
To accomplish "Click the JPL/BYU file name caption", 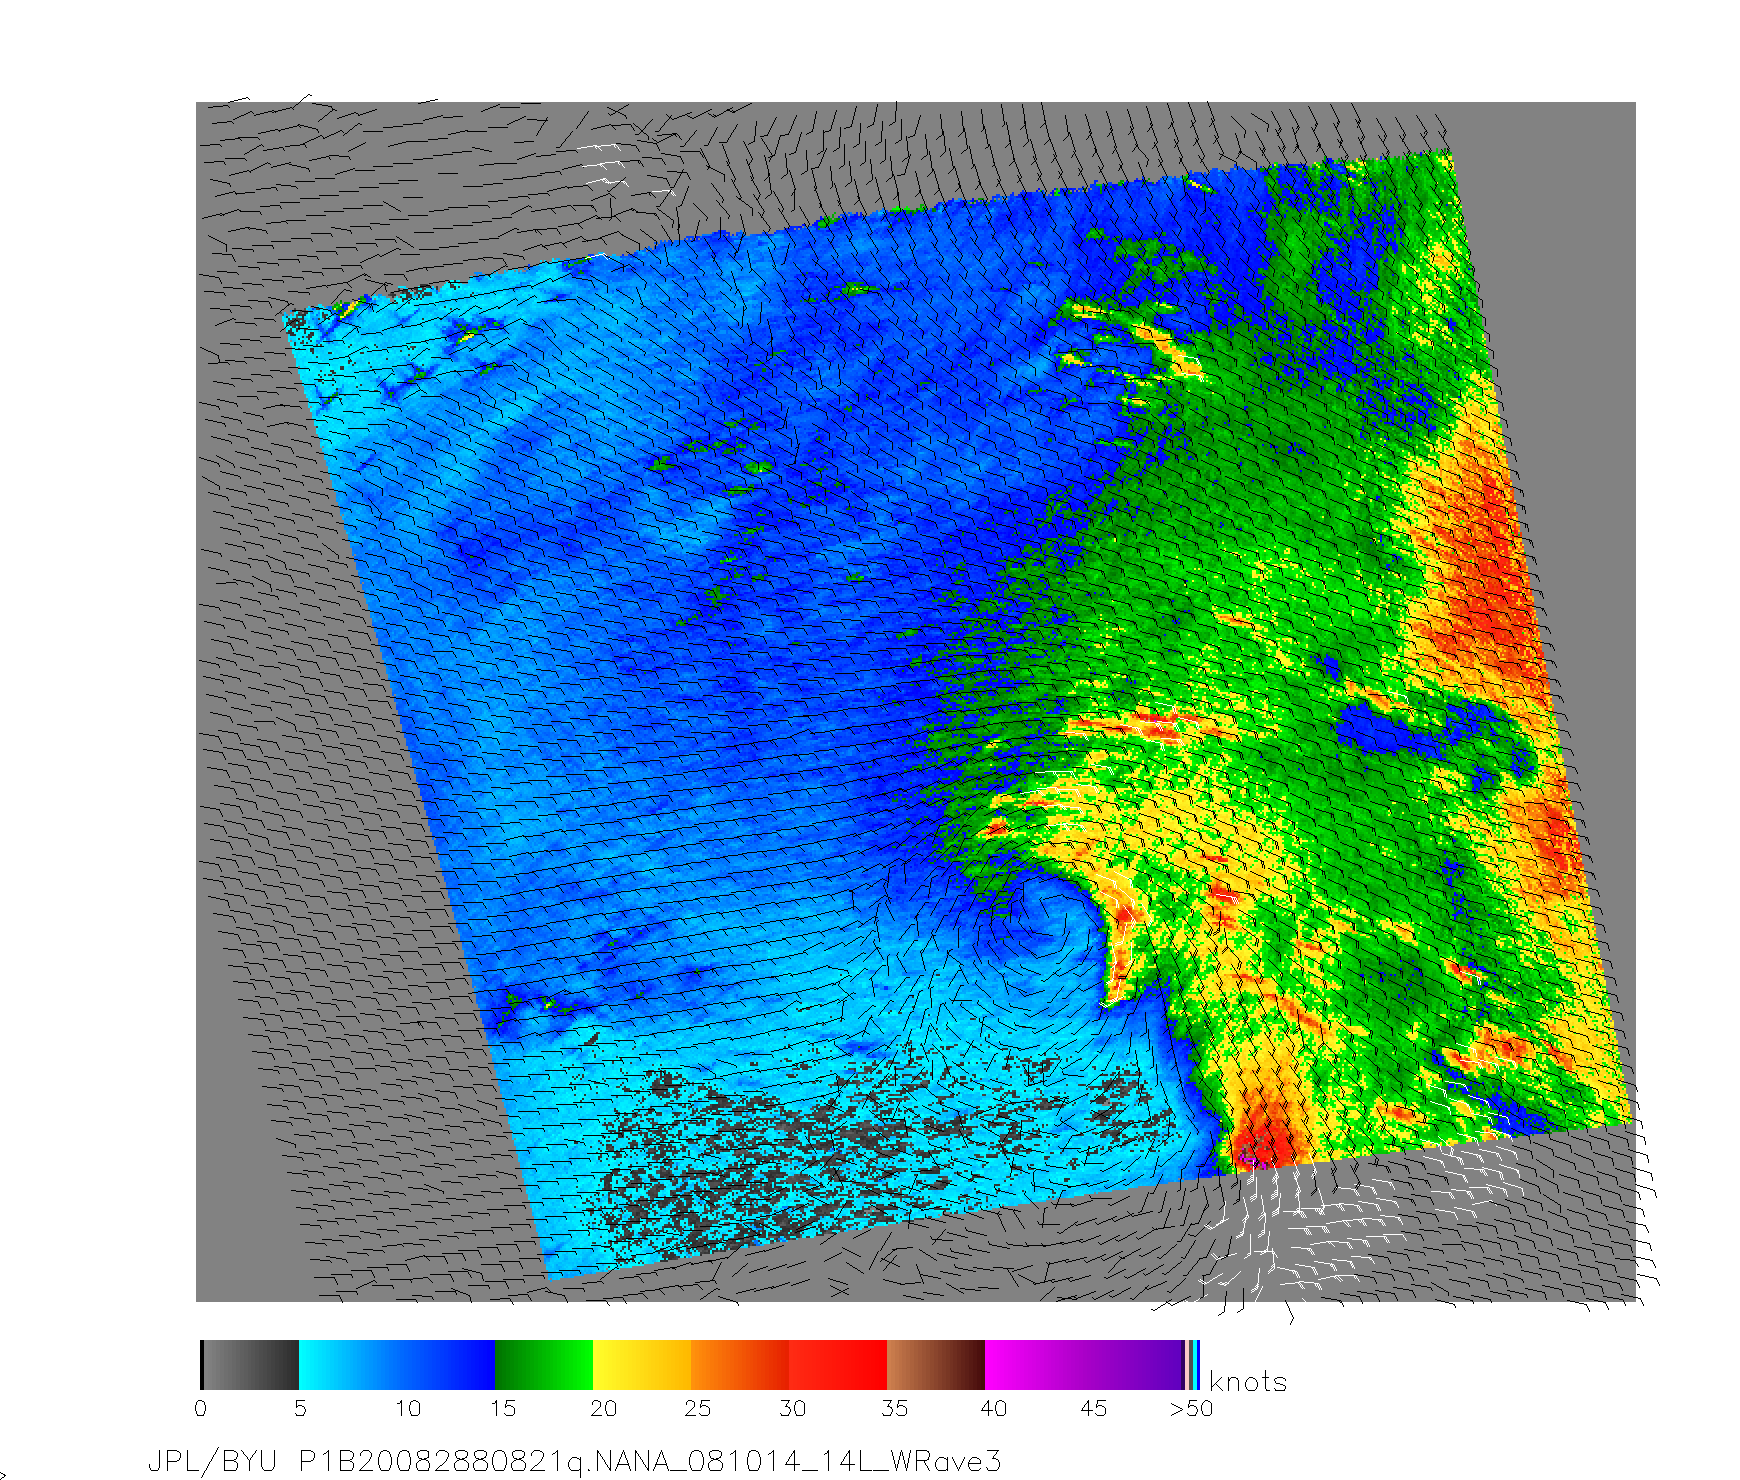I will [574, 1461].
